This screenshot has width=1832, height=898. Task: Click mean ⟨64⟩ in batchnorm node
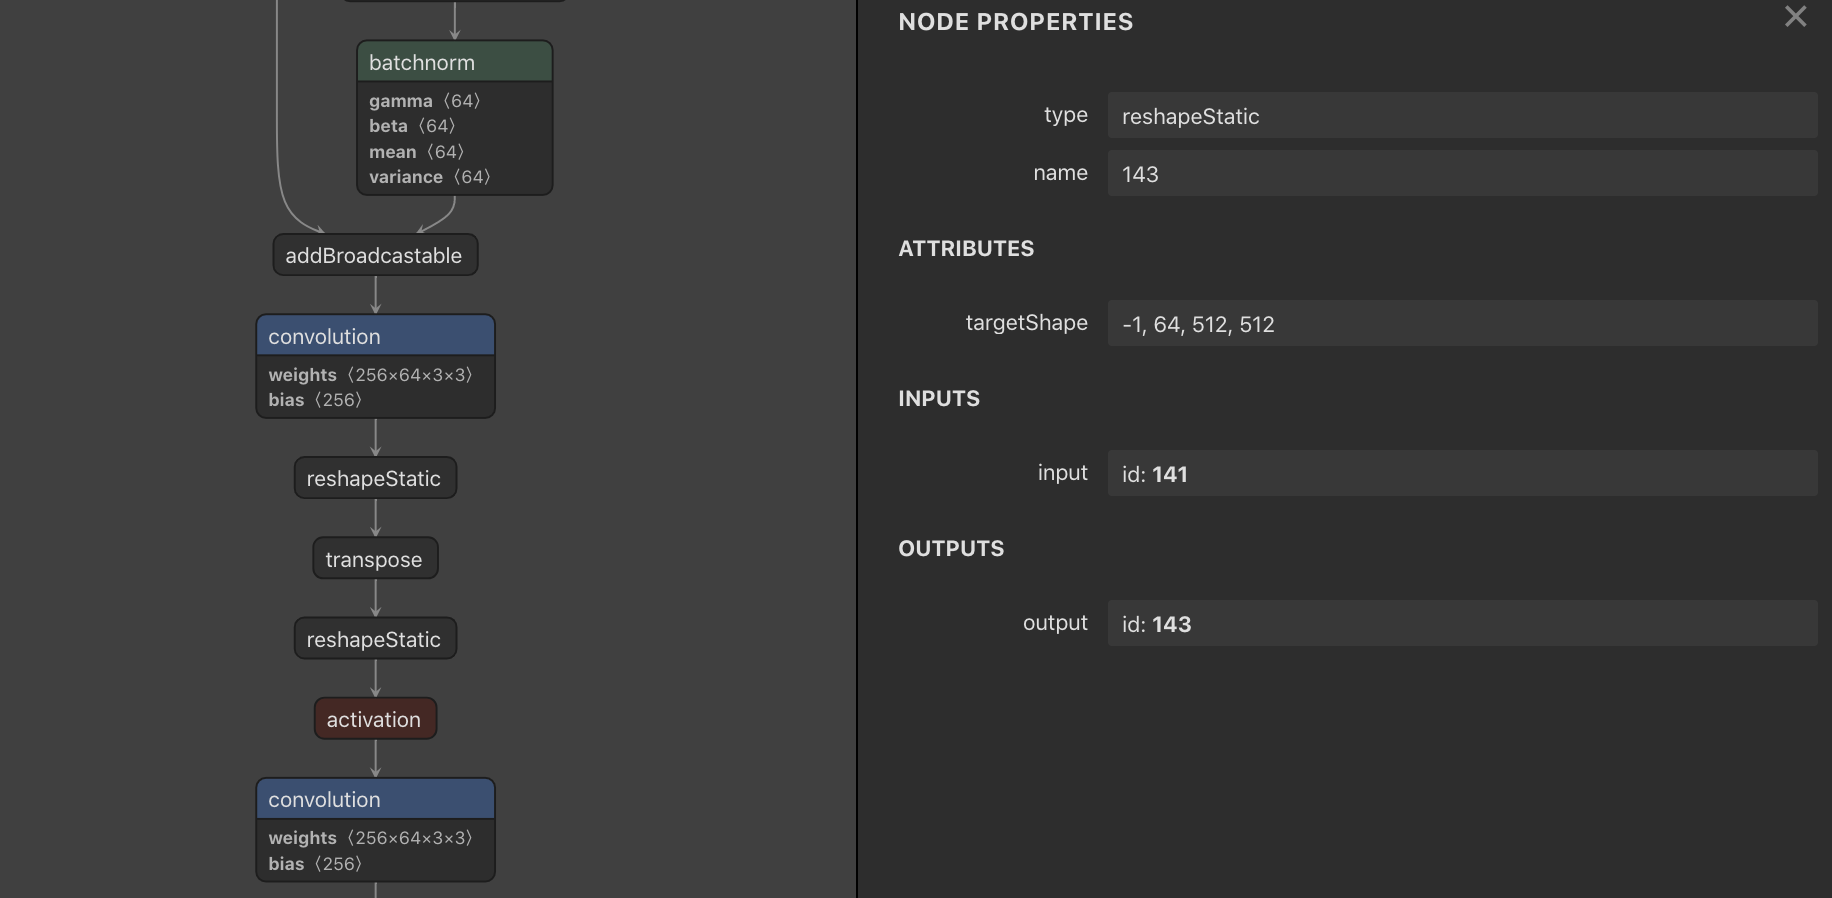point(416,152)
